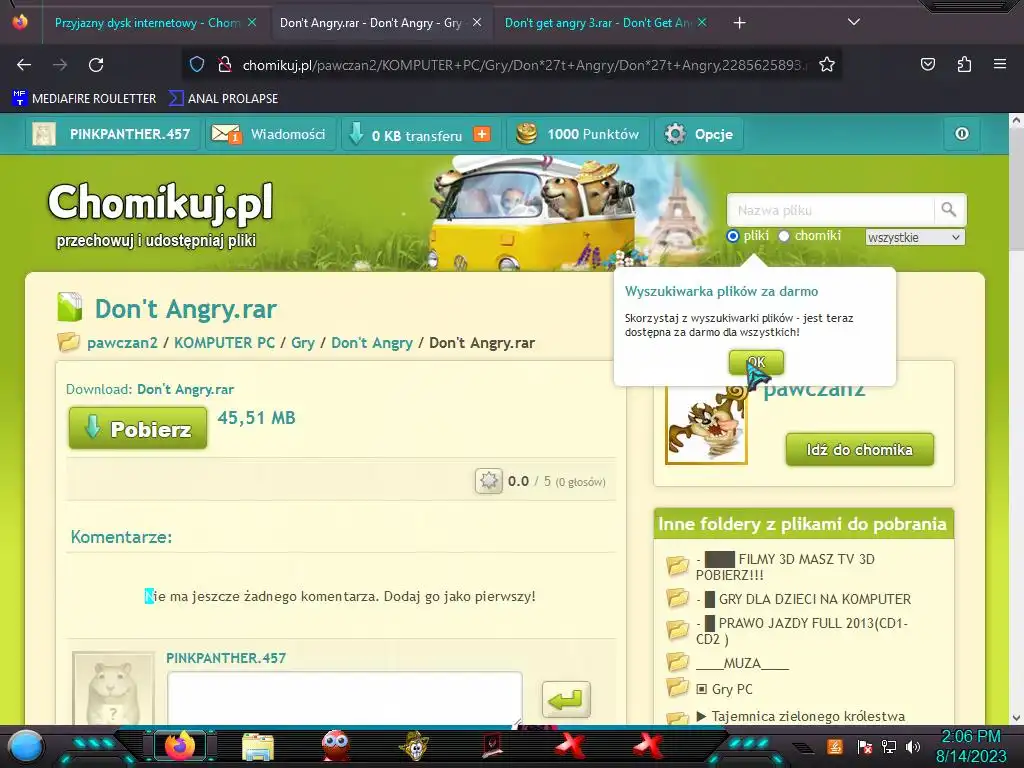
Task: Open the browser extensions puzzle icon
Action: (x=964, y=64)
